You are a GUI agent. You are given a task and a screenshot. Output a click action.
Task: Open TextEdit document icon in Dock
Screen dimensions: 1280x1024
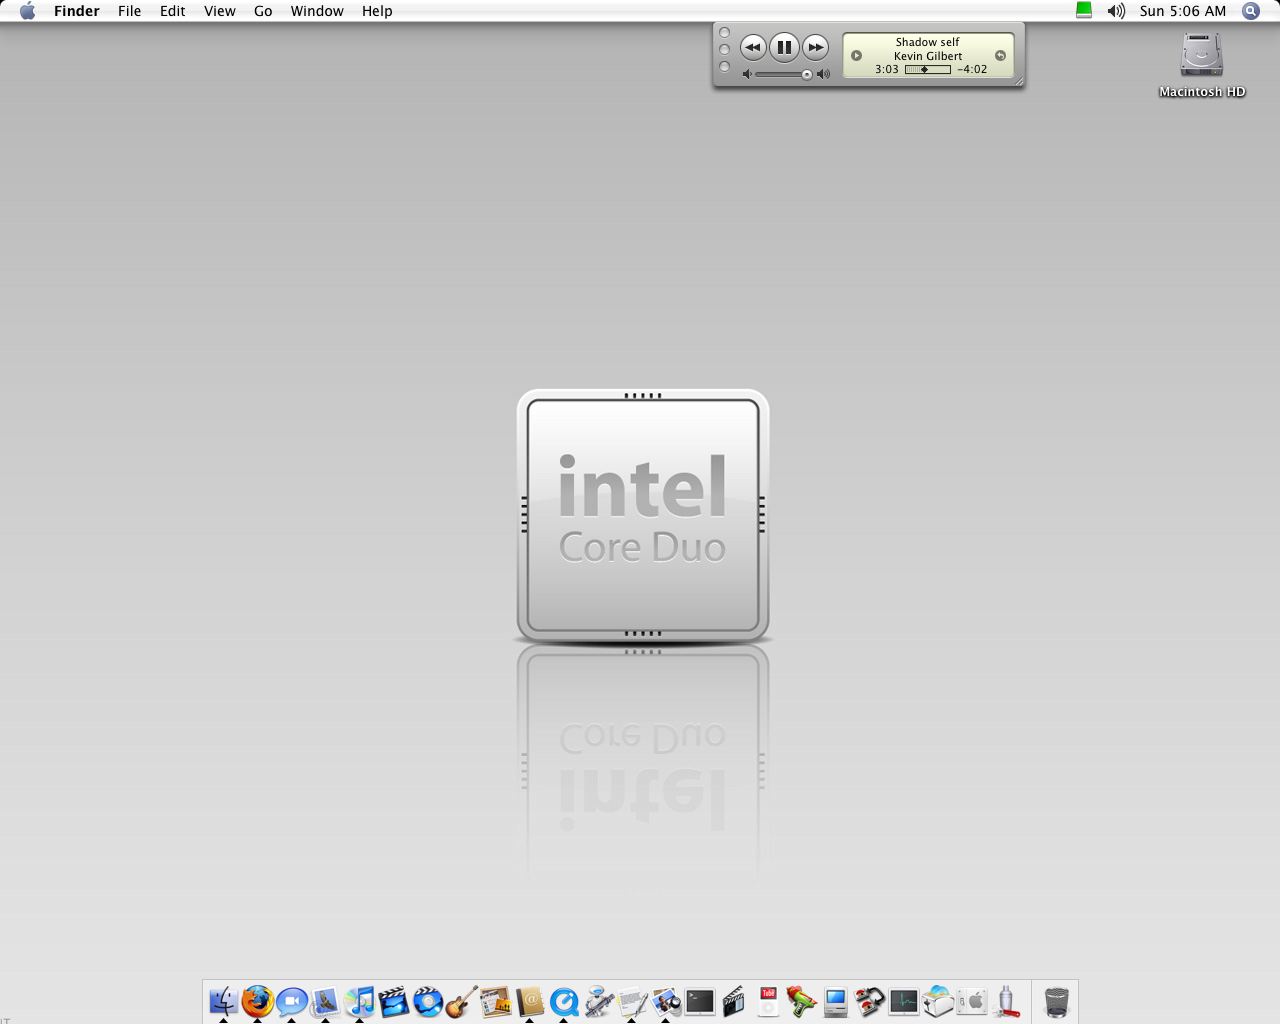click(631, 1000)
